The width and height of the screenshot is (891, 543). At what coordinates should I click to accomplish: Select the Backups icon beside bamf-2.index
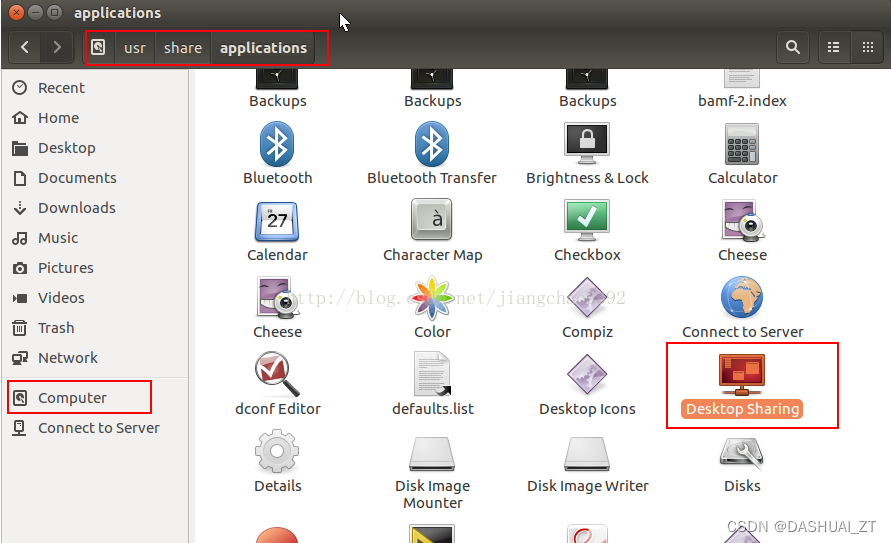coord(587,80)
